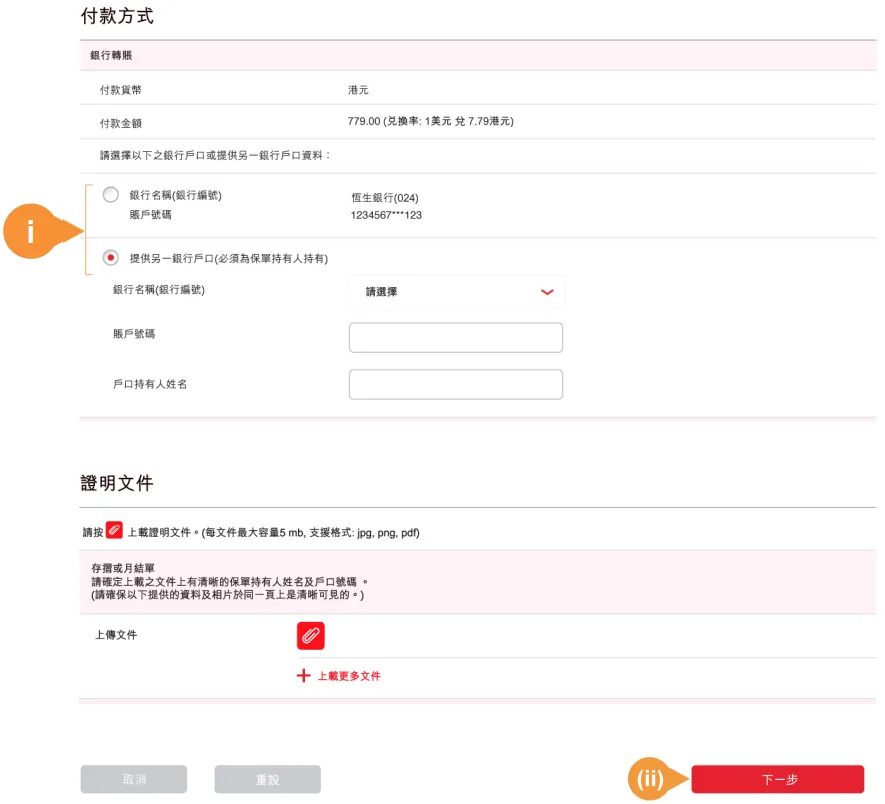Click the red chevron arrow of the bank dropdown
The height and width of the screenshot is (804, 885).
547,292
